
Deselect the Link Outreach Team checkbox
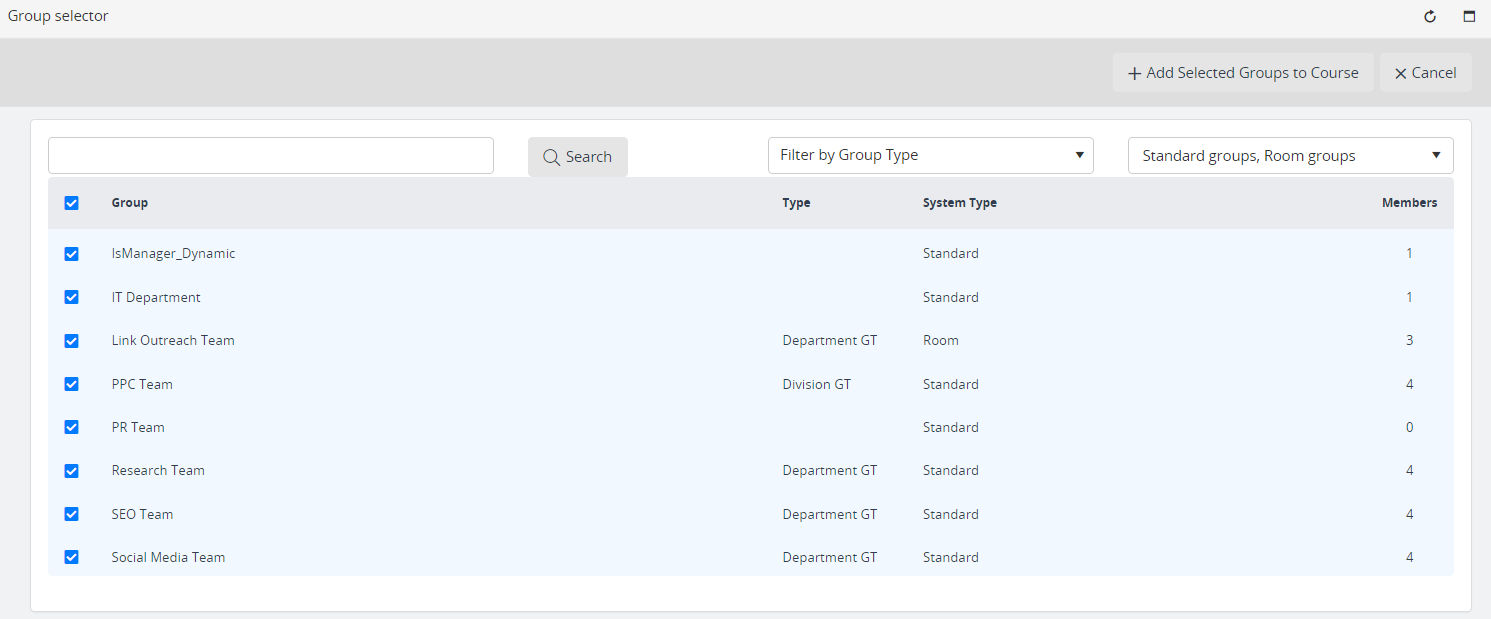click(x=71, y=341)
